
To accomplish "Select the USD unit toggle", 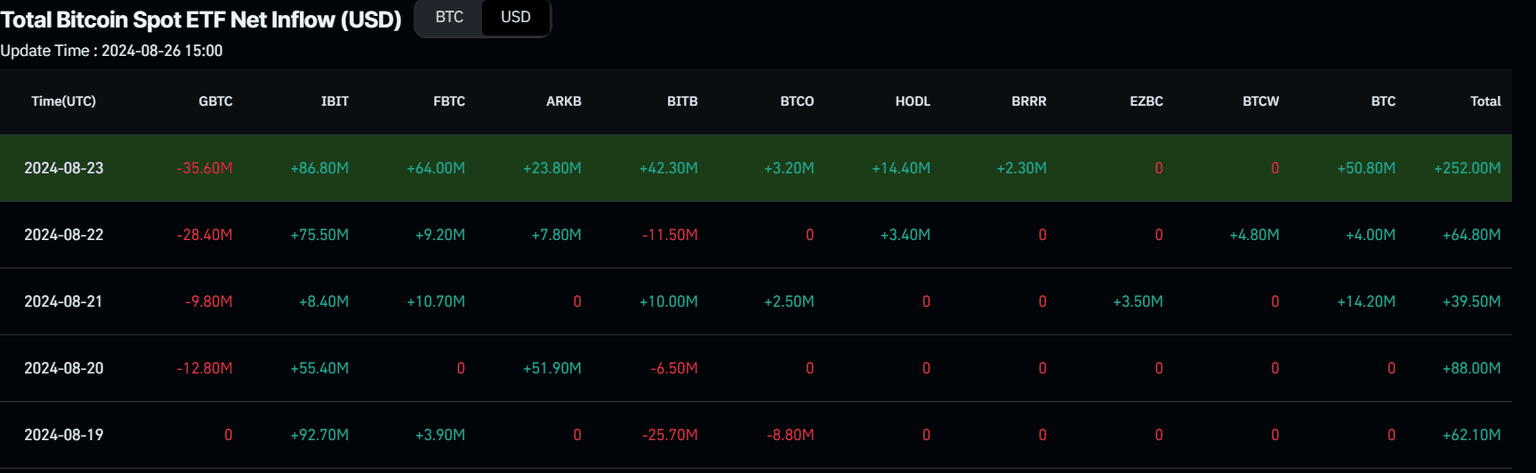I will 515,18.
